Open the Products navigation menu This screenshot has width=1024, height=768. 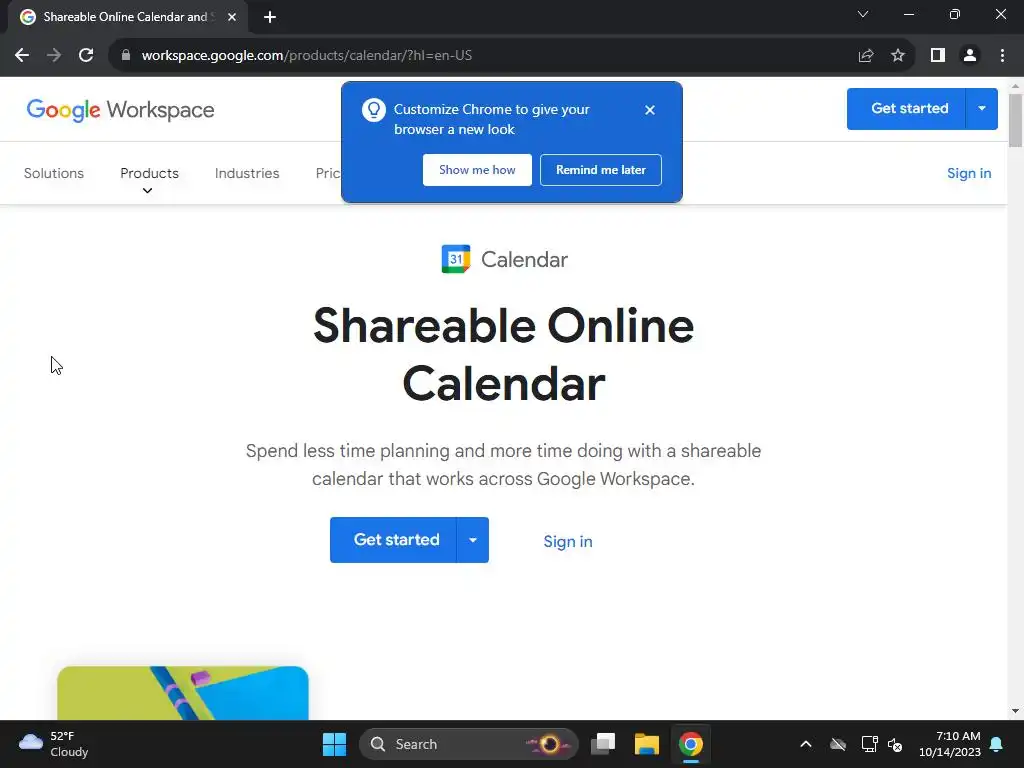[x=149, y=173]
